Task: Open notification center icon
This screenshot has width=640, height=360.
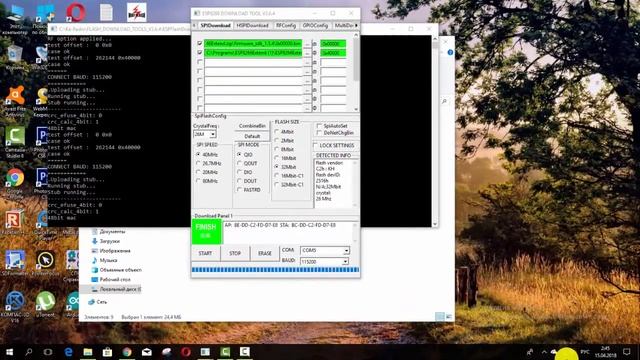Action: tap(627, 352)
